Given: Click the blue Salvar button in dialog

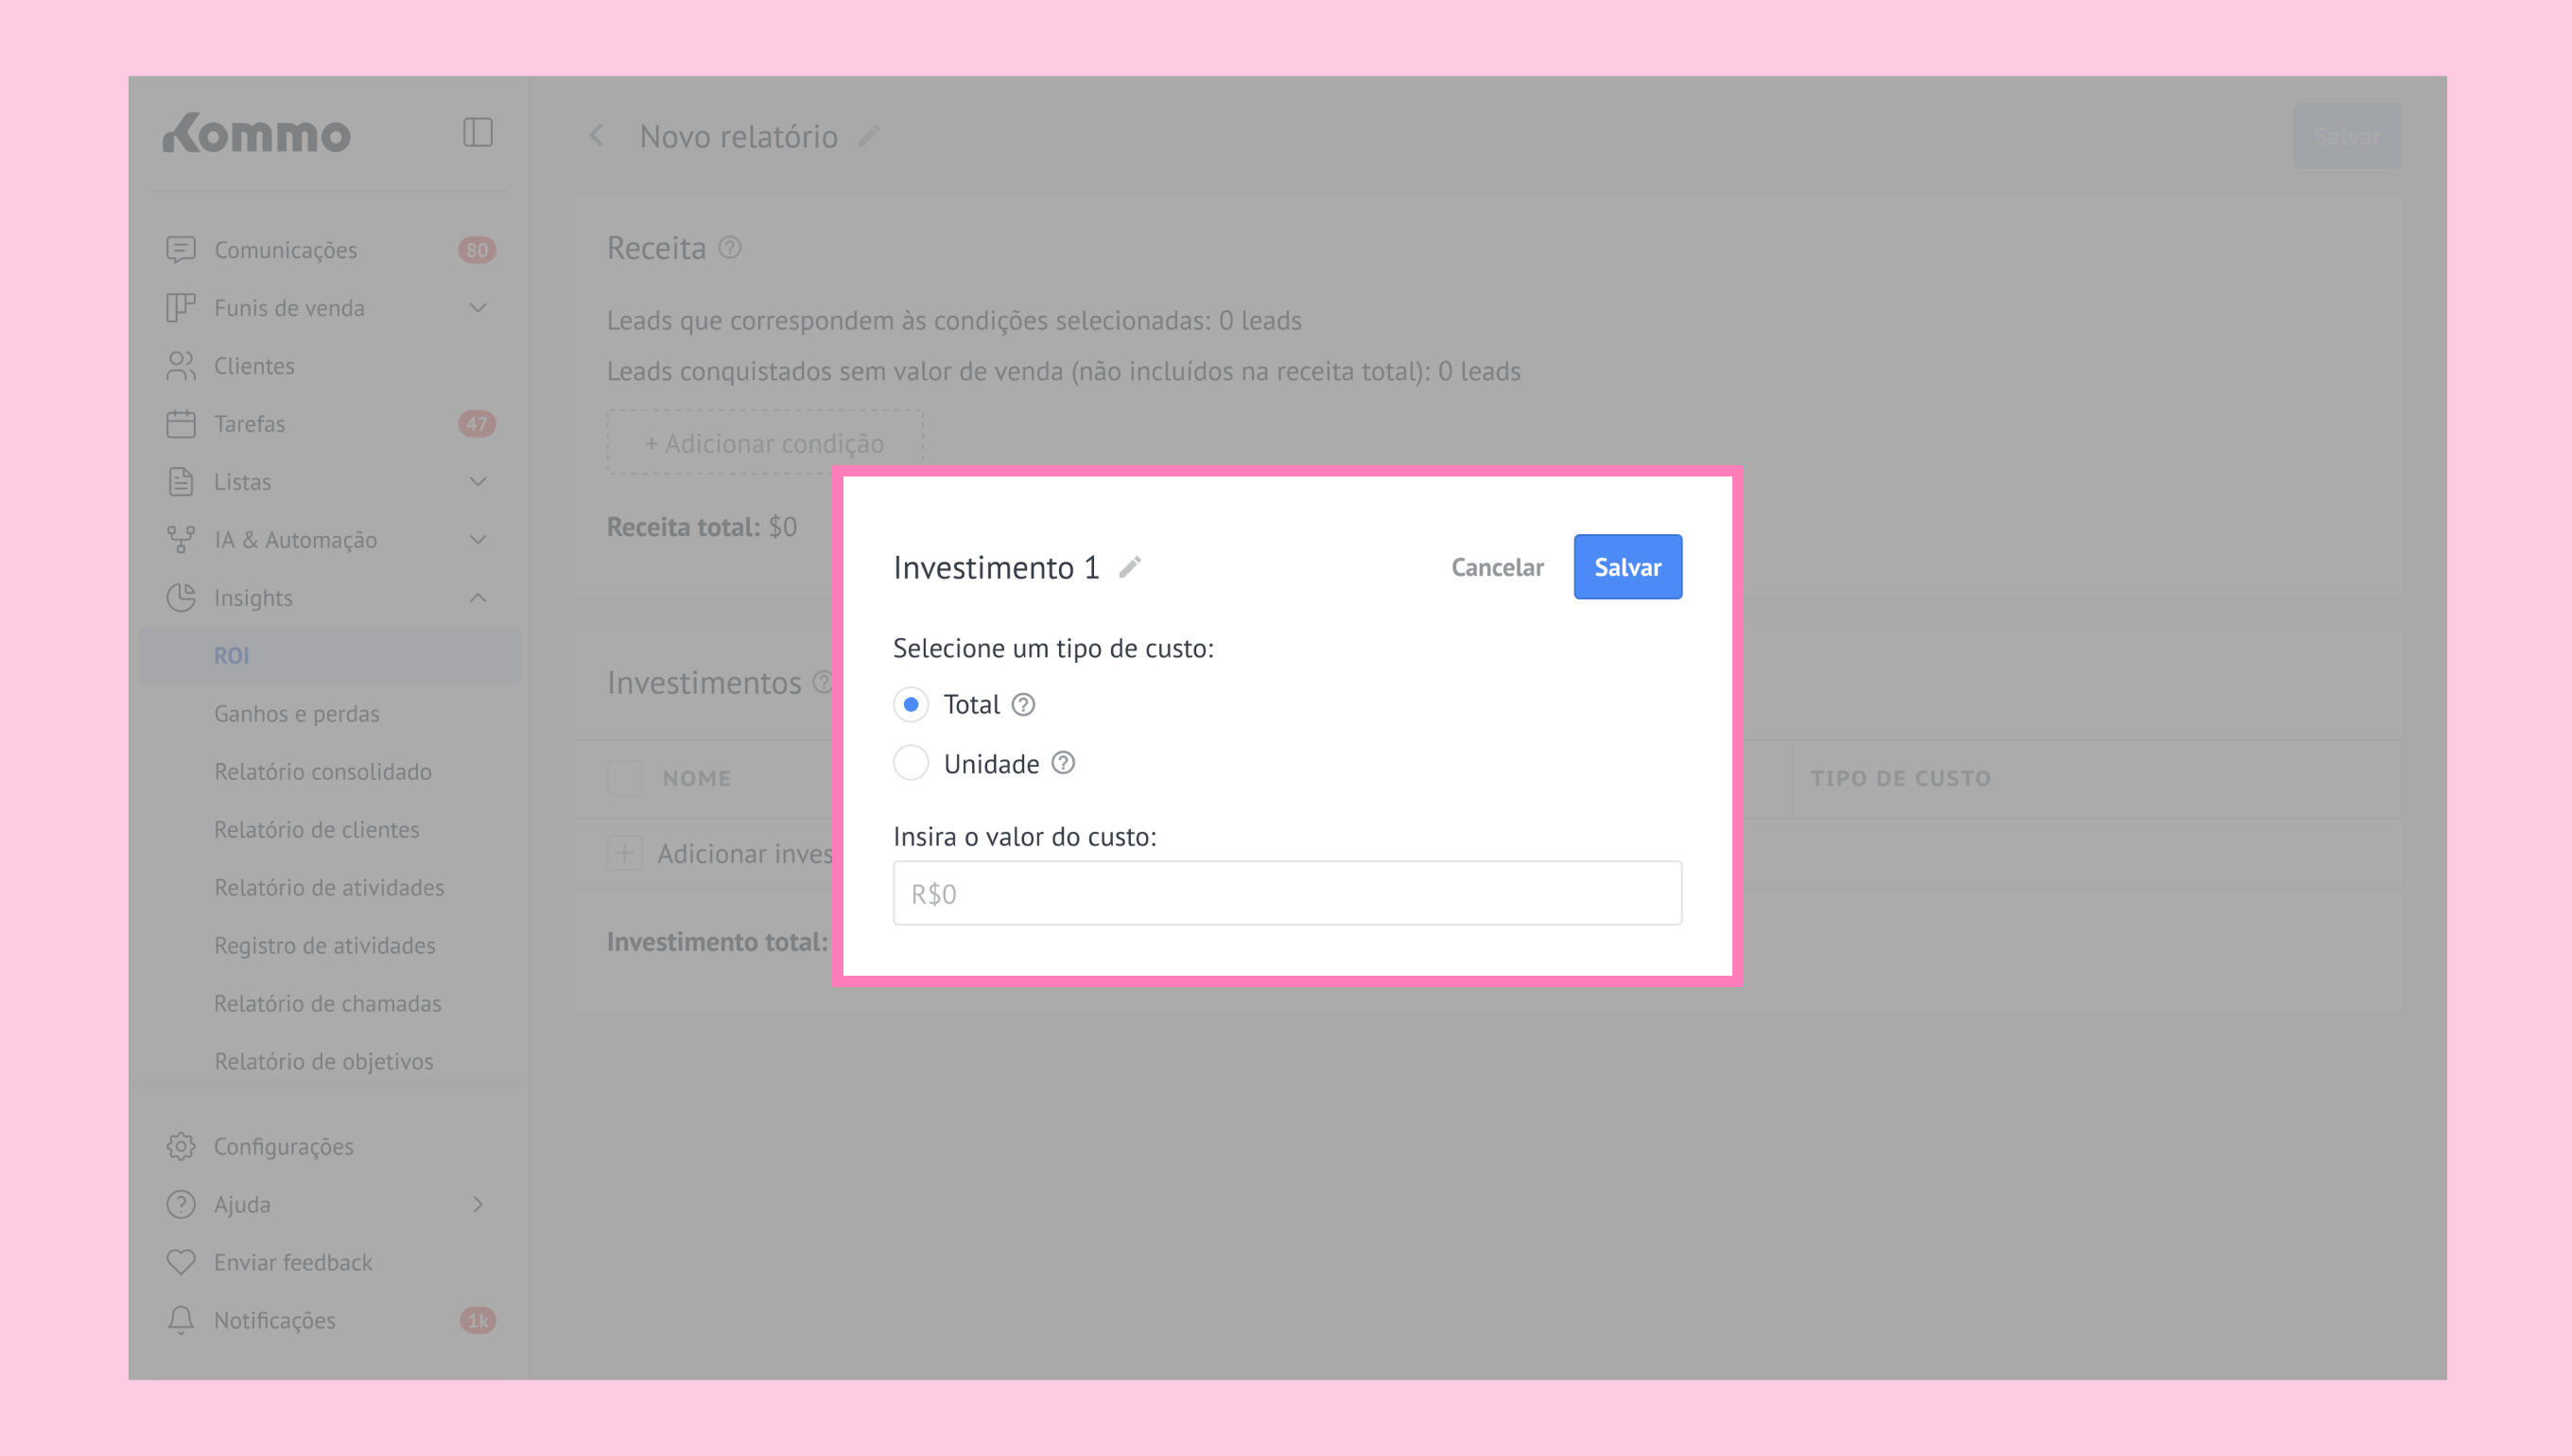Looking at the screenshot, I should (1627, 567).
